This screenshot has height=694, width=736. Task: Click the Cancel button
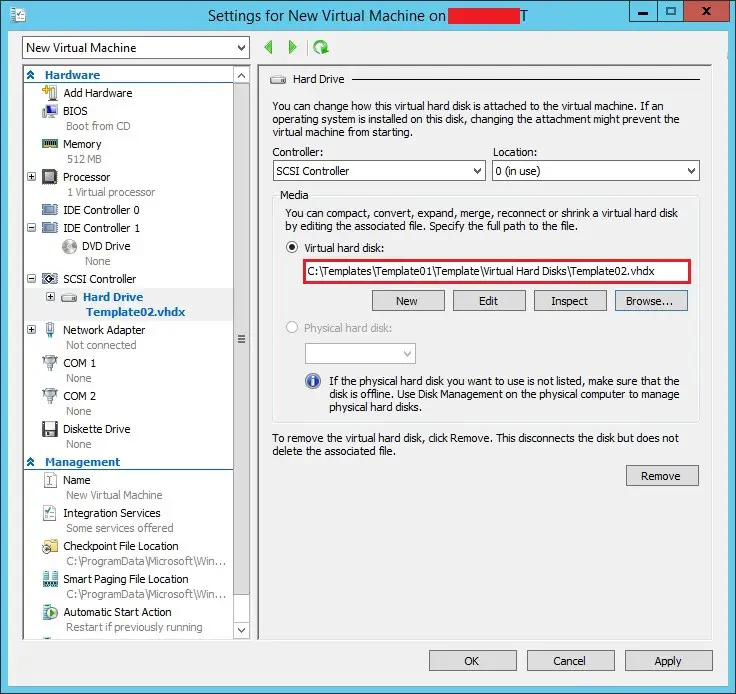point(571,661)
